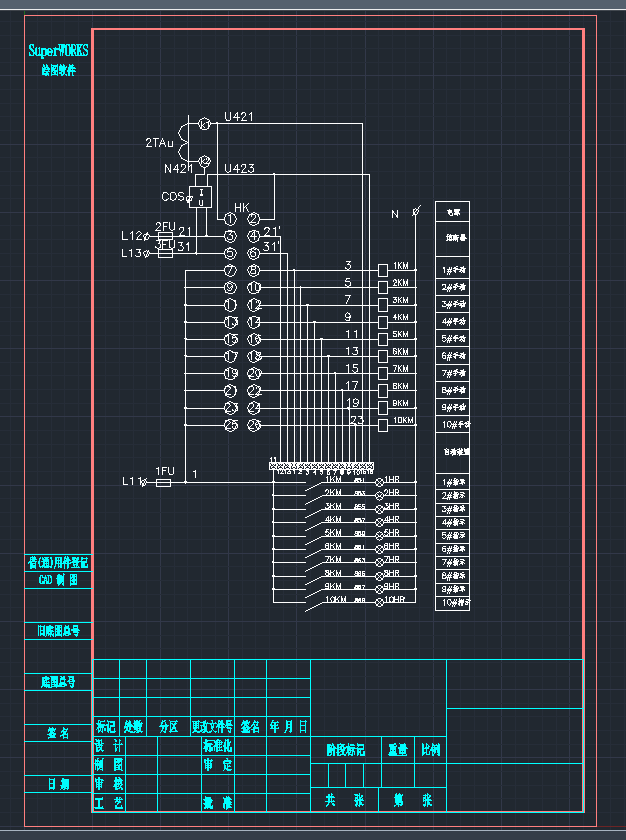
Task: Click HK switch terminal circle 1
Action: (230, 219)
